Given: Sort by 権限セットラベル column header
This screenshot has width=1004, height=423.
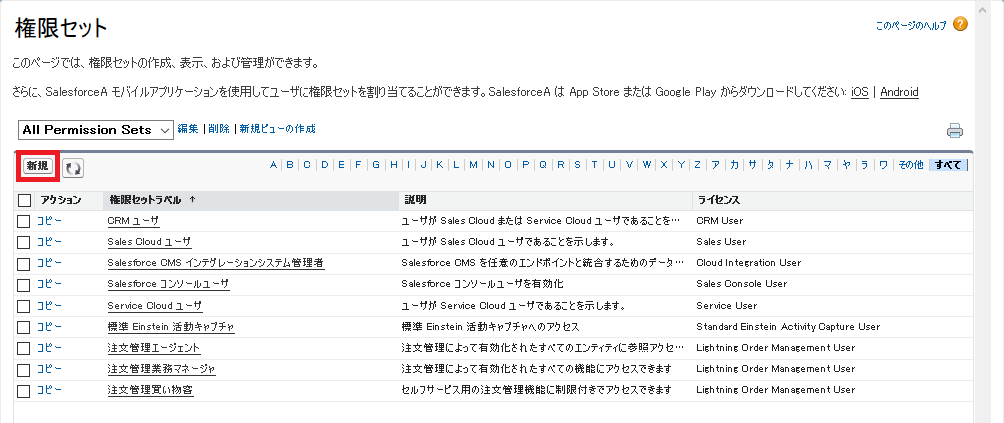Looking at the screenshot, I should tap(152, 200).
